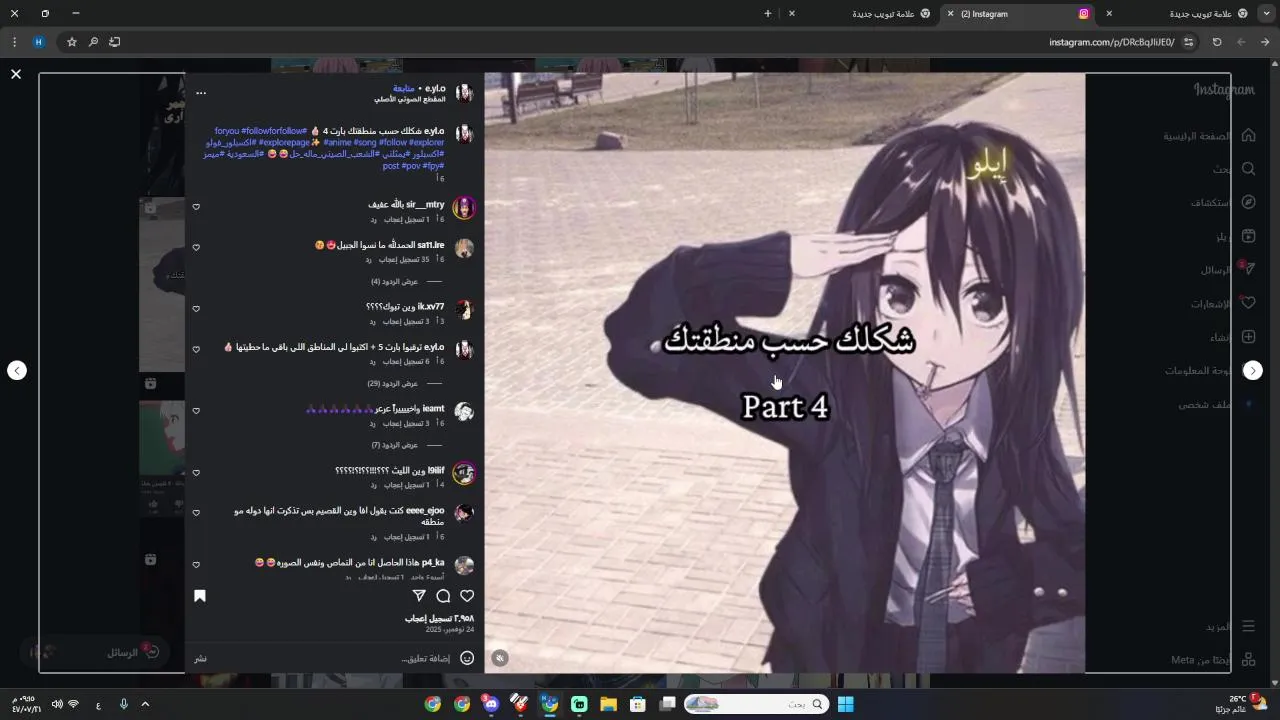Bookmark this page with the star icon
Screen dimensions: 1280x720
(72, 42)
